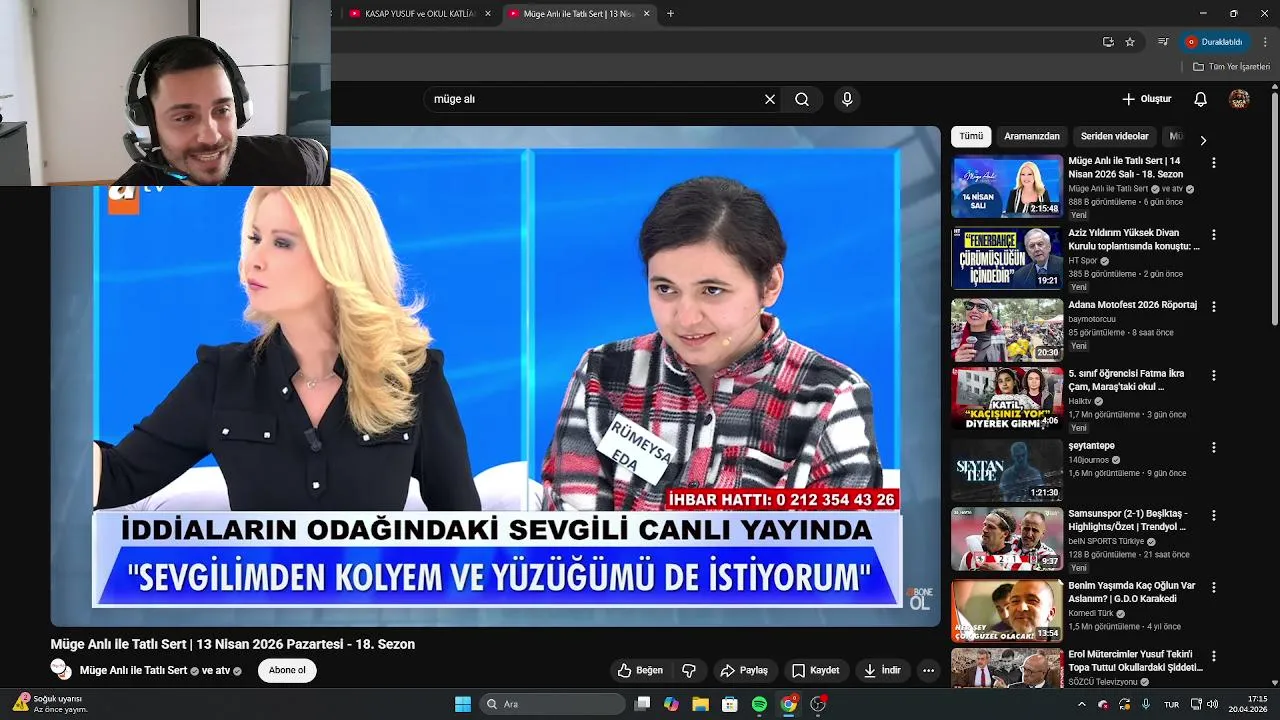
Task: Open Microsoft Store from the taskbar
Action: click(x=730, y=704)
